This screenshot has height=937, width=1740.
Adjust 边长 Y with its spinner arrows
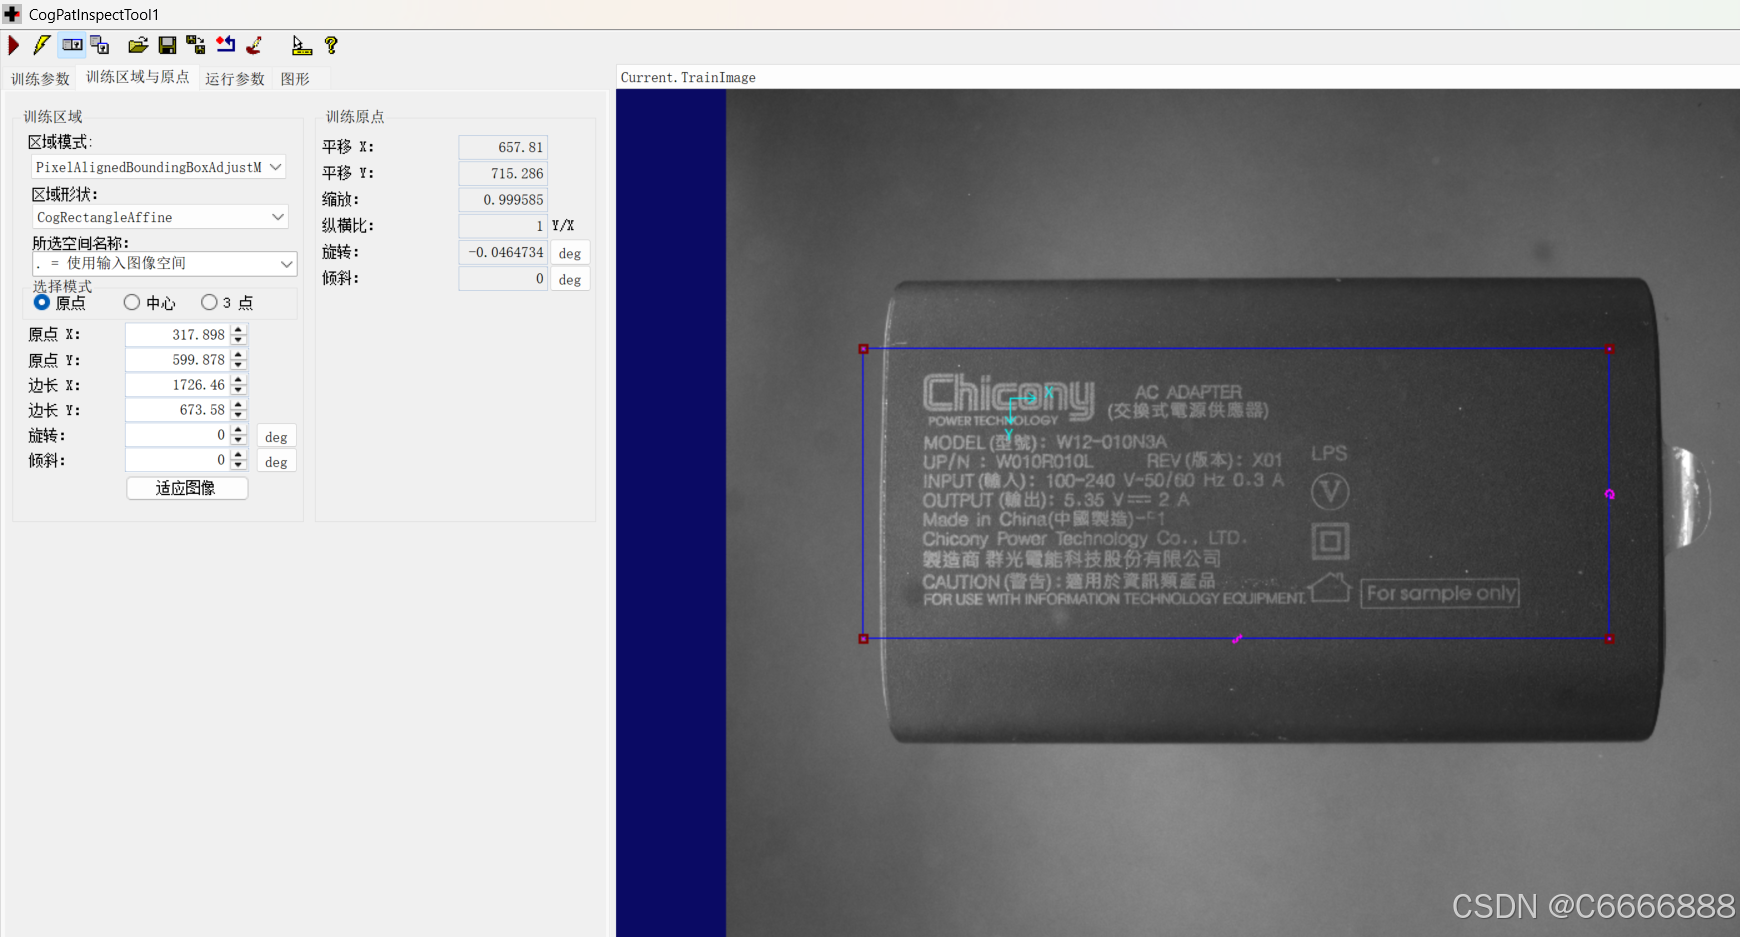point(239,409)
